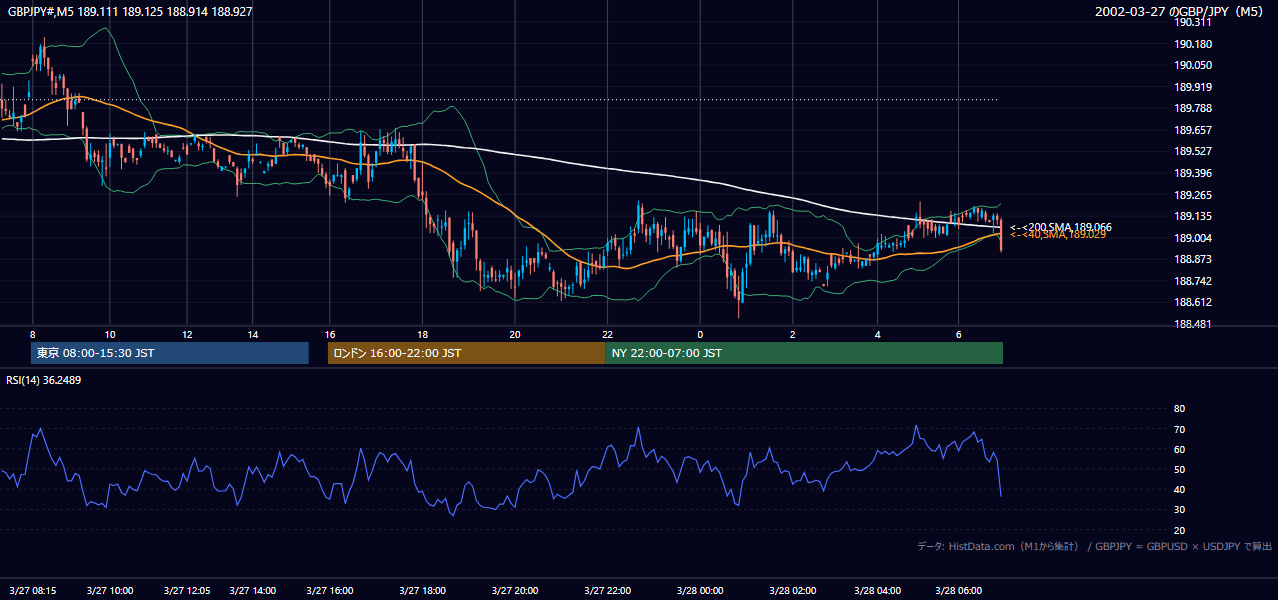Screen dimensions: 1278x600
Task: Click hour label 0 under the price chart
Action: coord(700,334)
